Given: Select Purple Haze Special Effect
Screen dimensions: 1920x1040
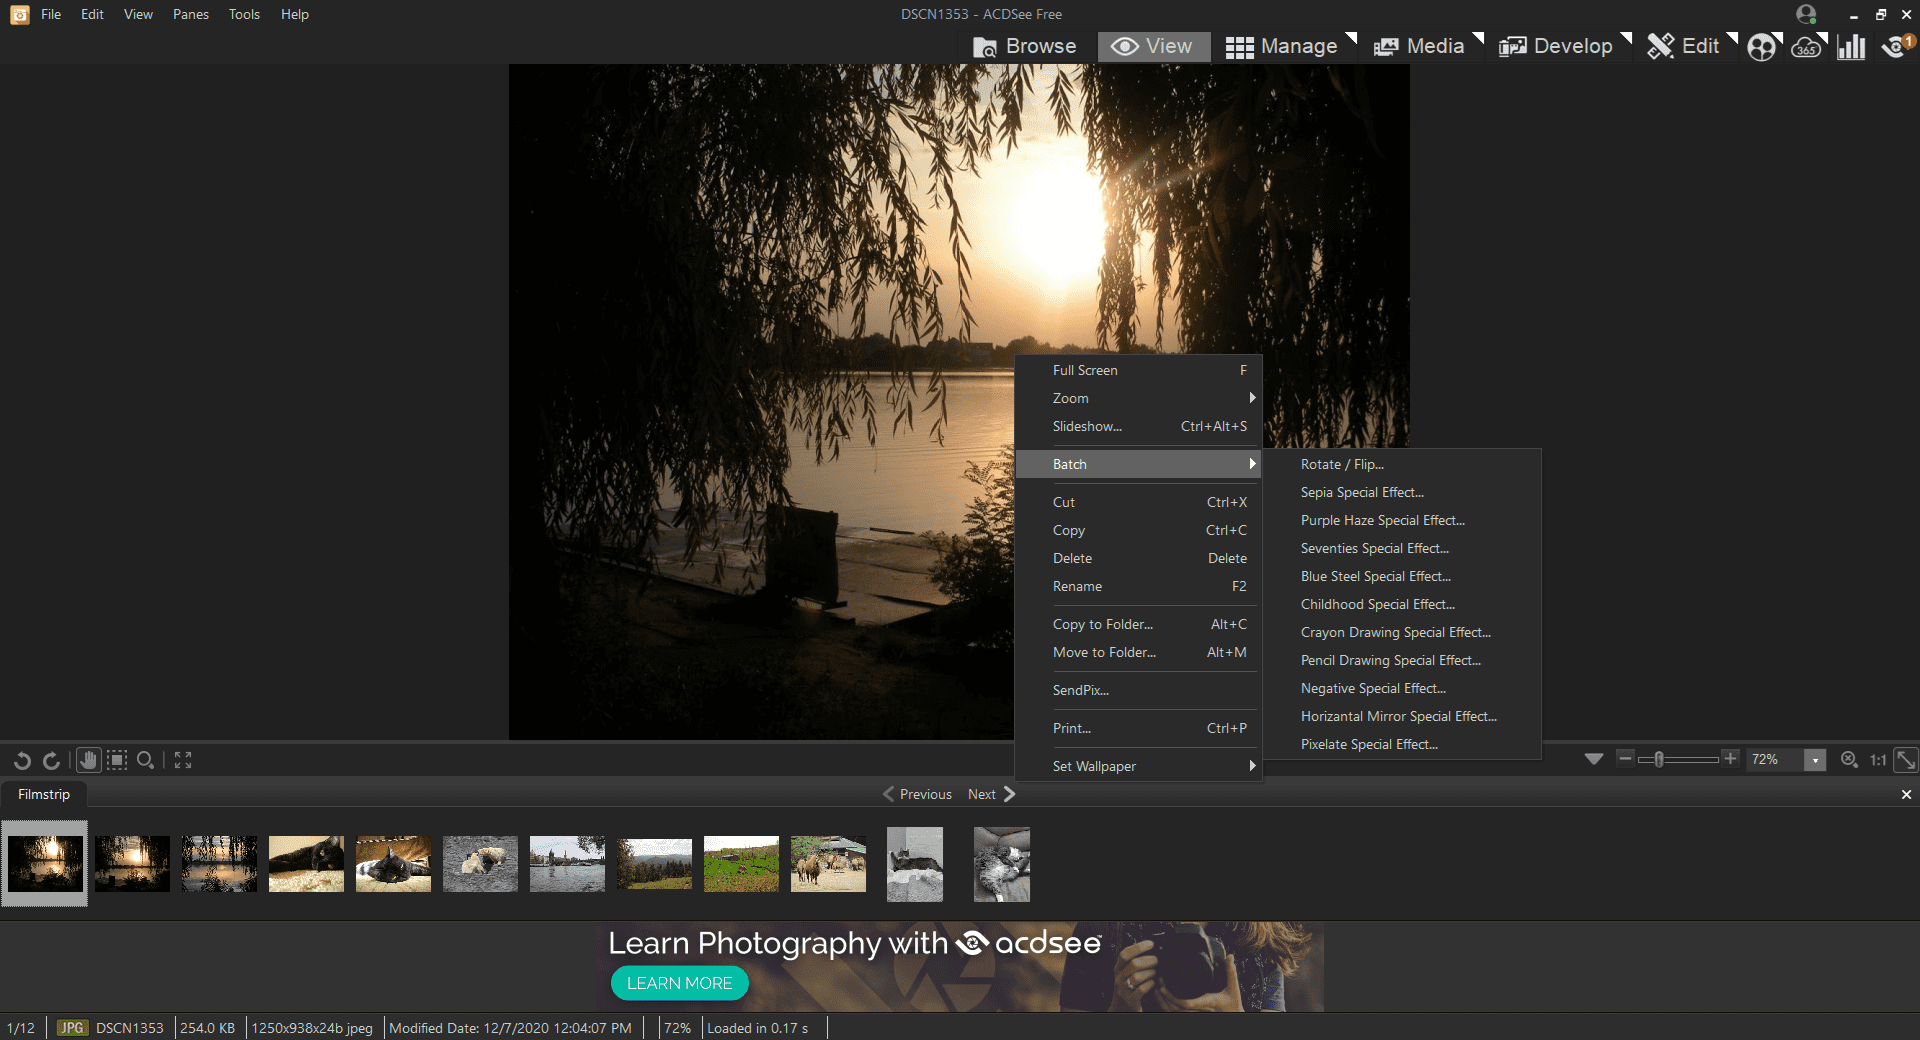Looking at the screenshot, I should point(1401,520).
